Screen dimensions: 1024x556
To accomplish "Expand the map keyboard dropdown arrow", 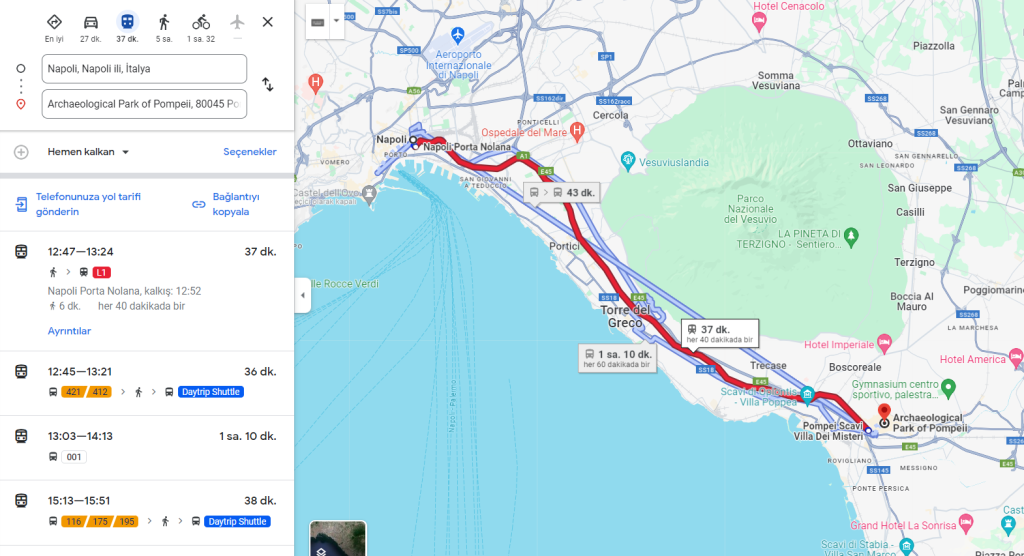I will (x=336, y=21).
